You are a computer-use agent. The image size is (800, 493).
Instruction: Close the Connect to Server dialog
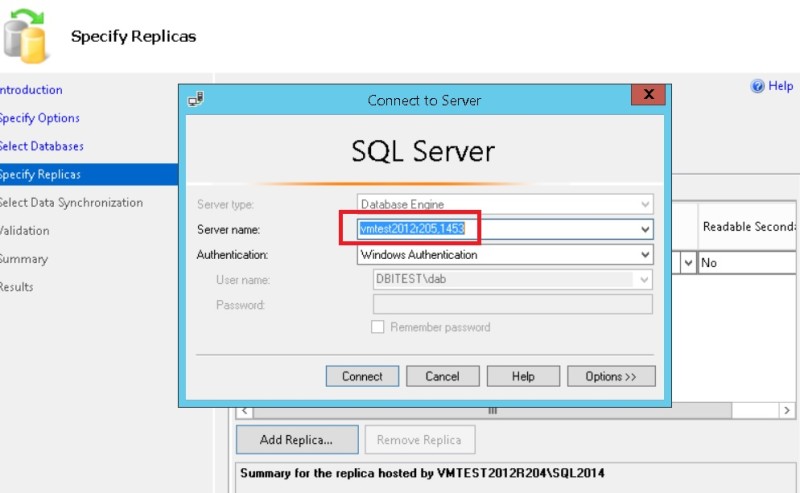click(648, 94)
